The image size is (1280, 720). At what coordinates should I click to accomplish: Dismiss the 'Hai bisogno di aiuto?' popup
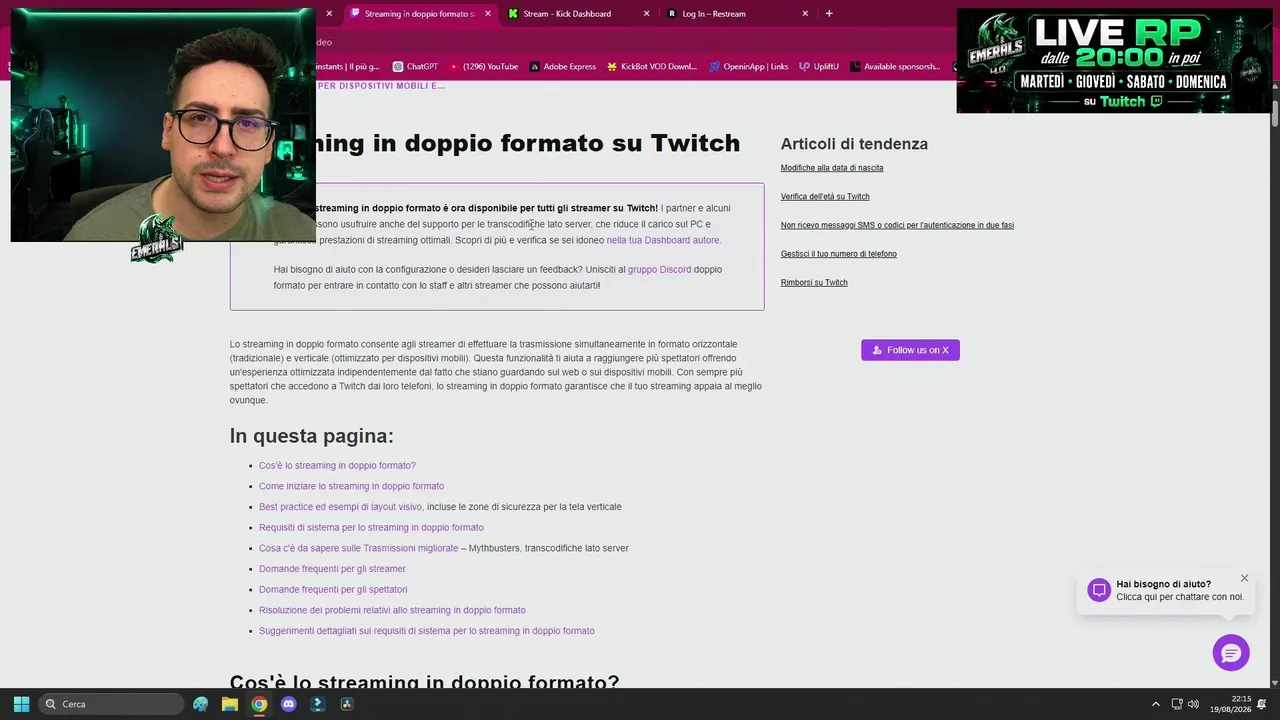(x=1244, y=578)
